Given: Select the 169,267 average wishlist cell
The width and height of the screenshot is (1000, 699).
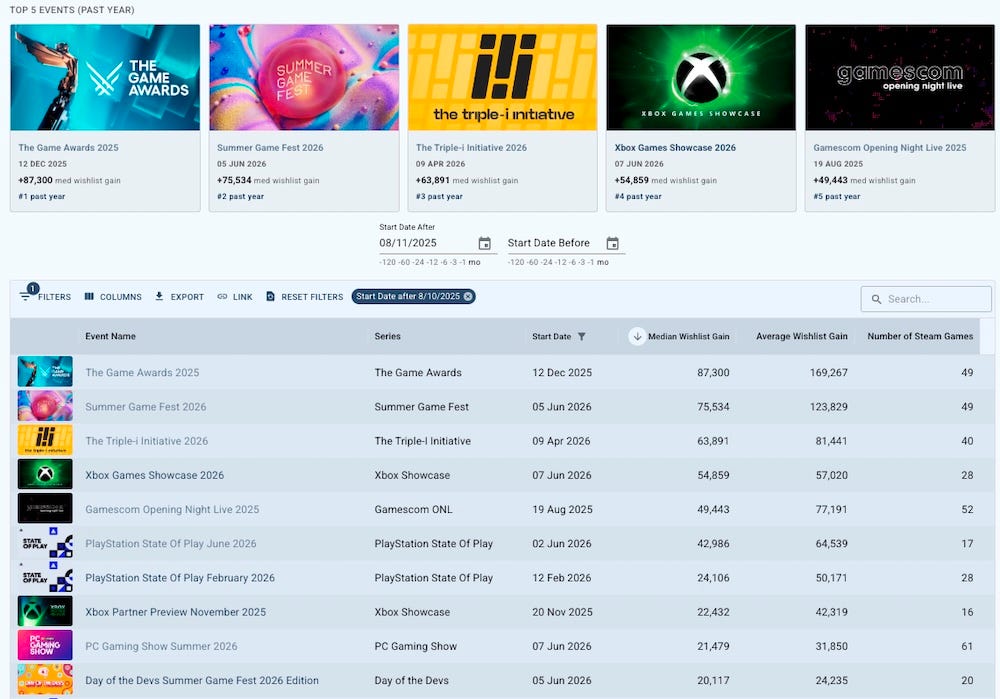Looking at the screenshot, I should coord(828,372).
